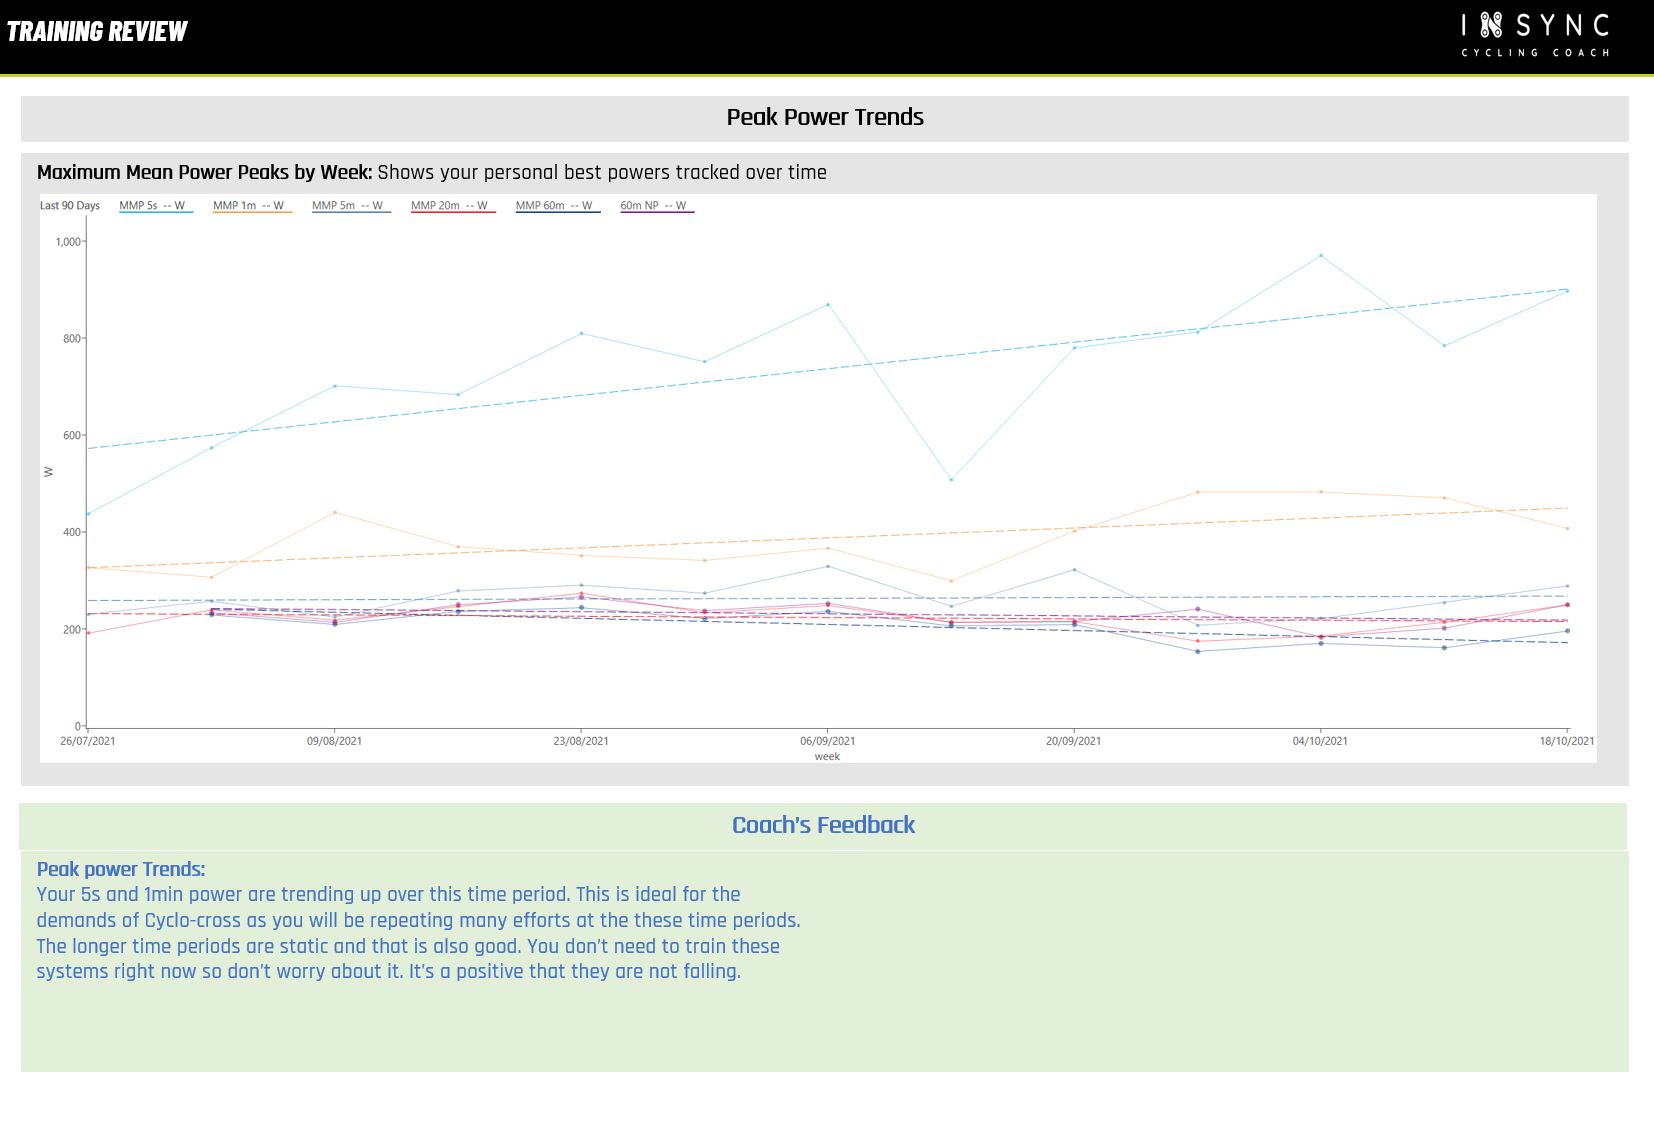Click the W y-axis unit label
The width and height of the screenshot is (1654, 1125).
[x=48, y=472]
